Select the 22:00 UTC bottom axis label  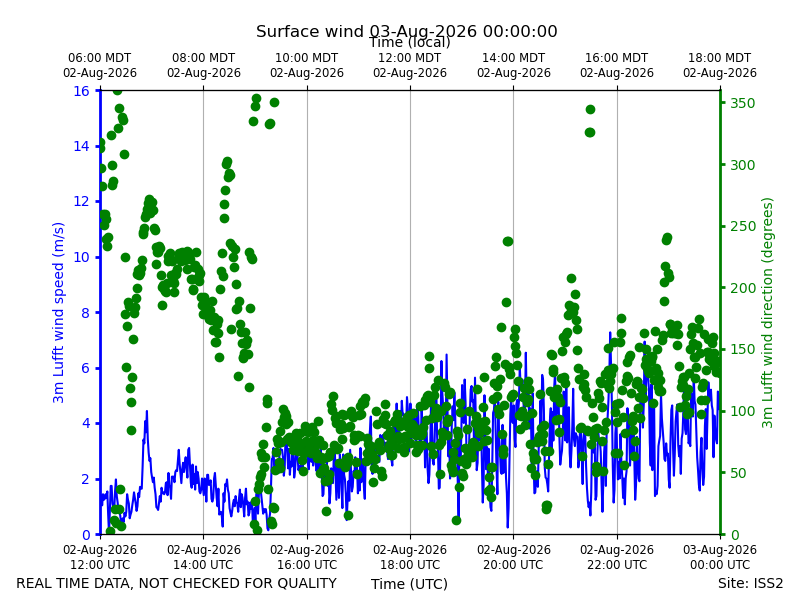pos(617,557)
